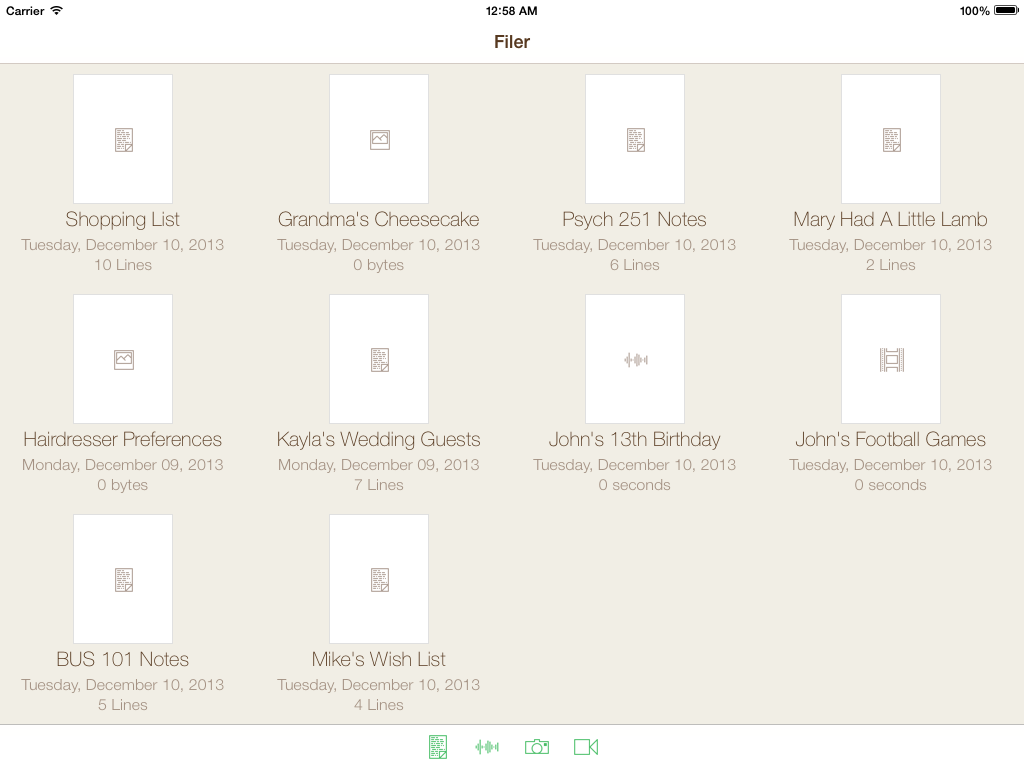
Task: Tap the date under John's 13th Birthday
Action: coord(635,465)
